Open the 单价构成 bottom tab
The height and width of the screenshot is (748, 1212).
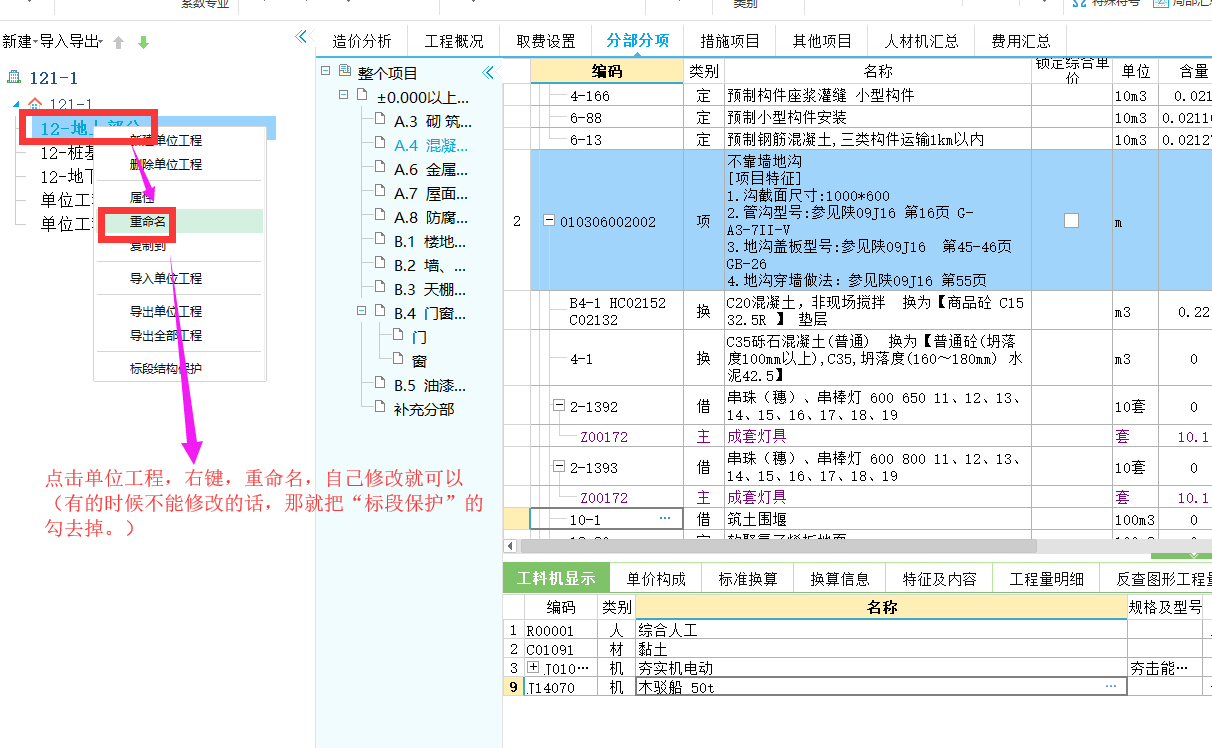click(x=656, y=578)
